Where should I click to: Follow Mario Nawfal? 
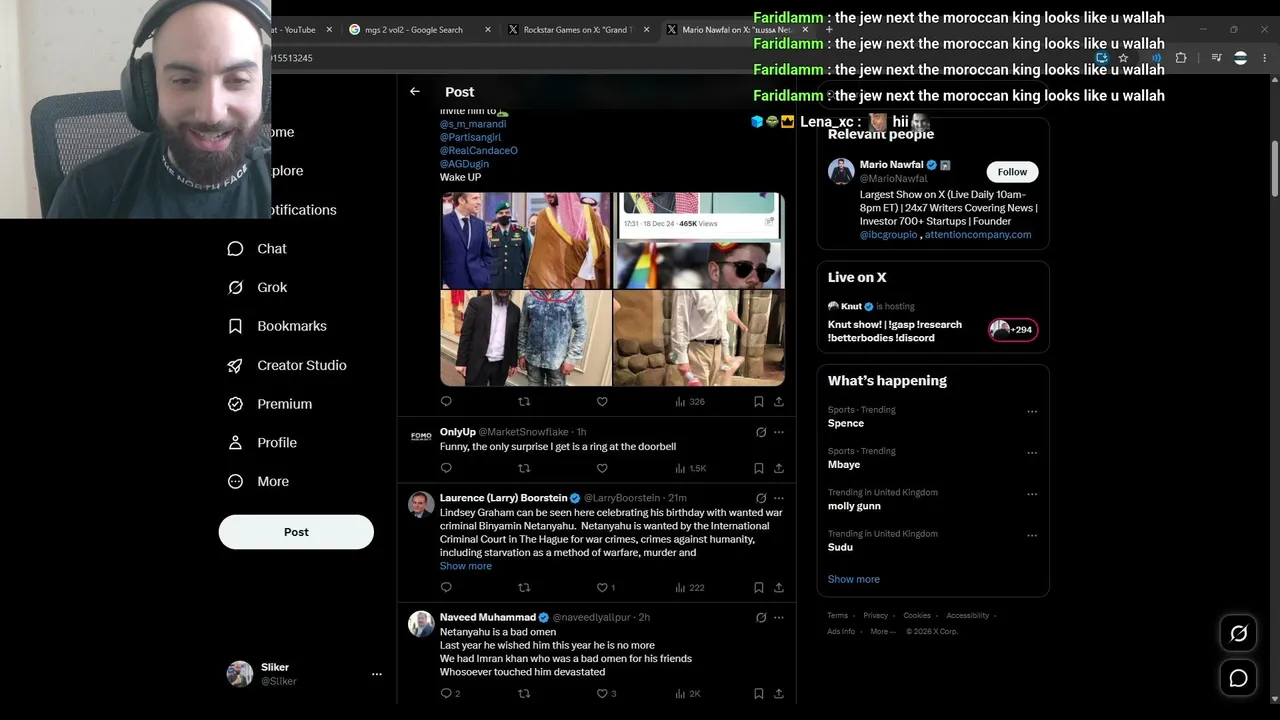tap(1012, 172)
